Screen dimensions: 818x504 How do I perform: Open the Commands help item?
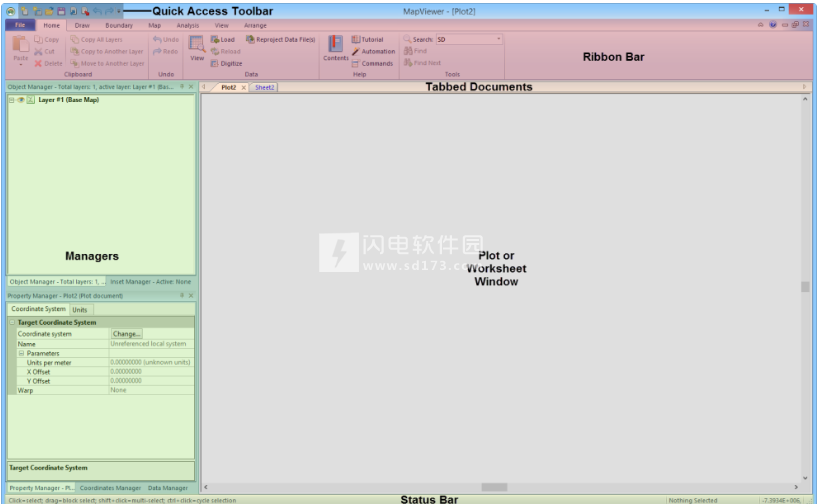click(372, 64)
